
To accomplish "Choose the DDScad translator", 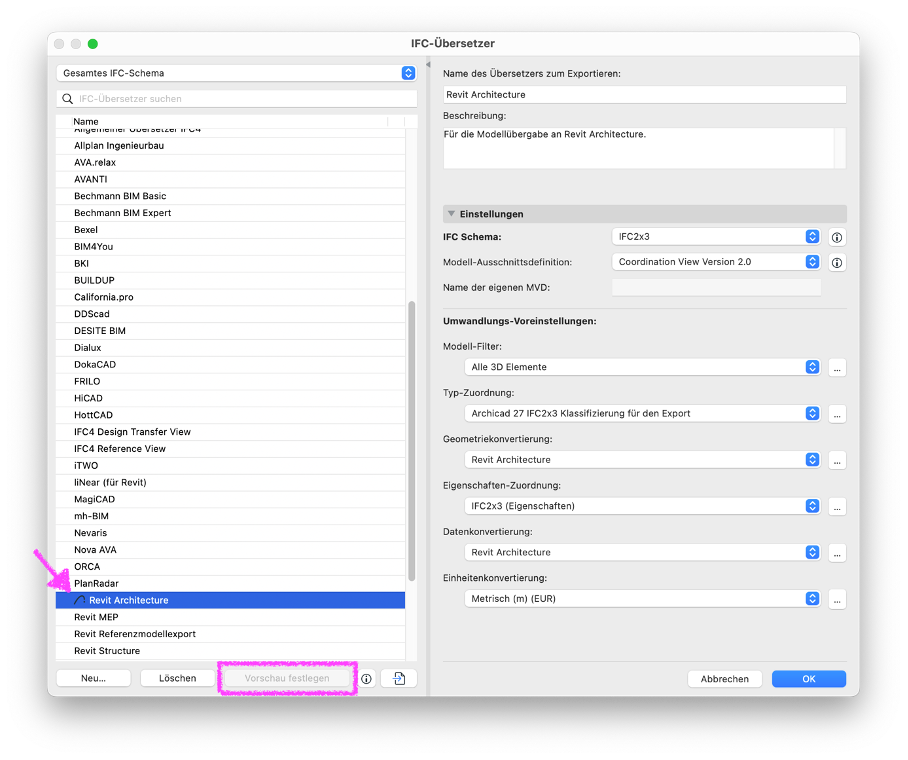I will pyautogui.click(x=230, y=314).
